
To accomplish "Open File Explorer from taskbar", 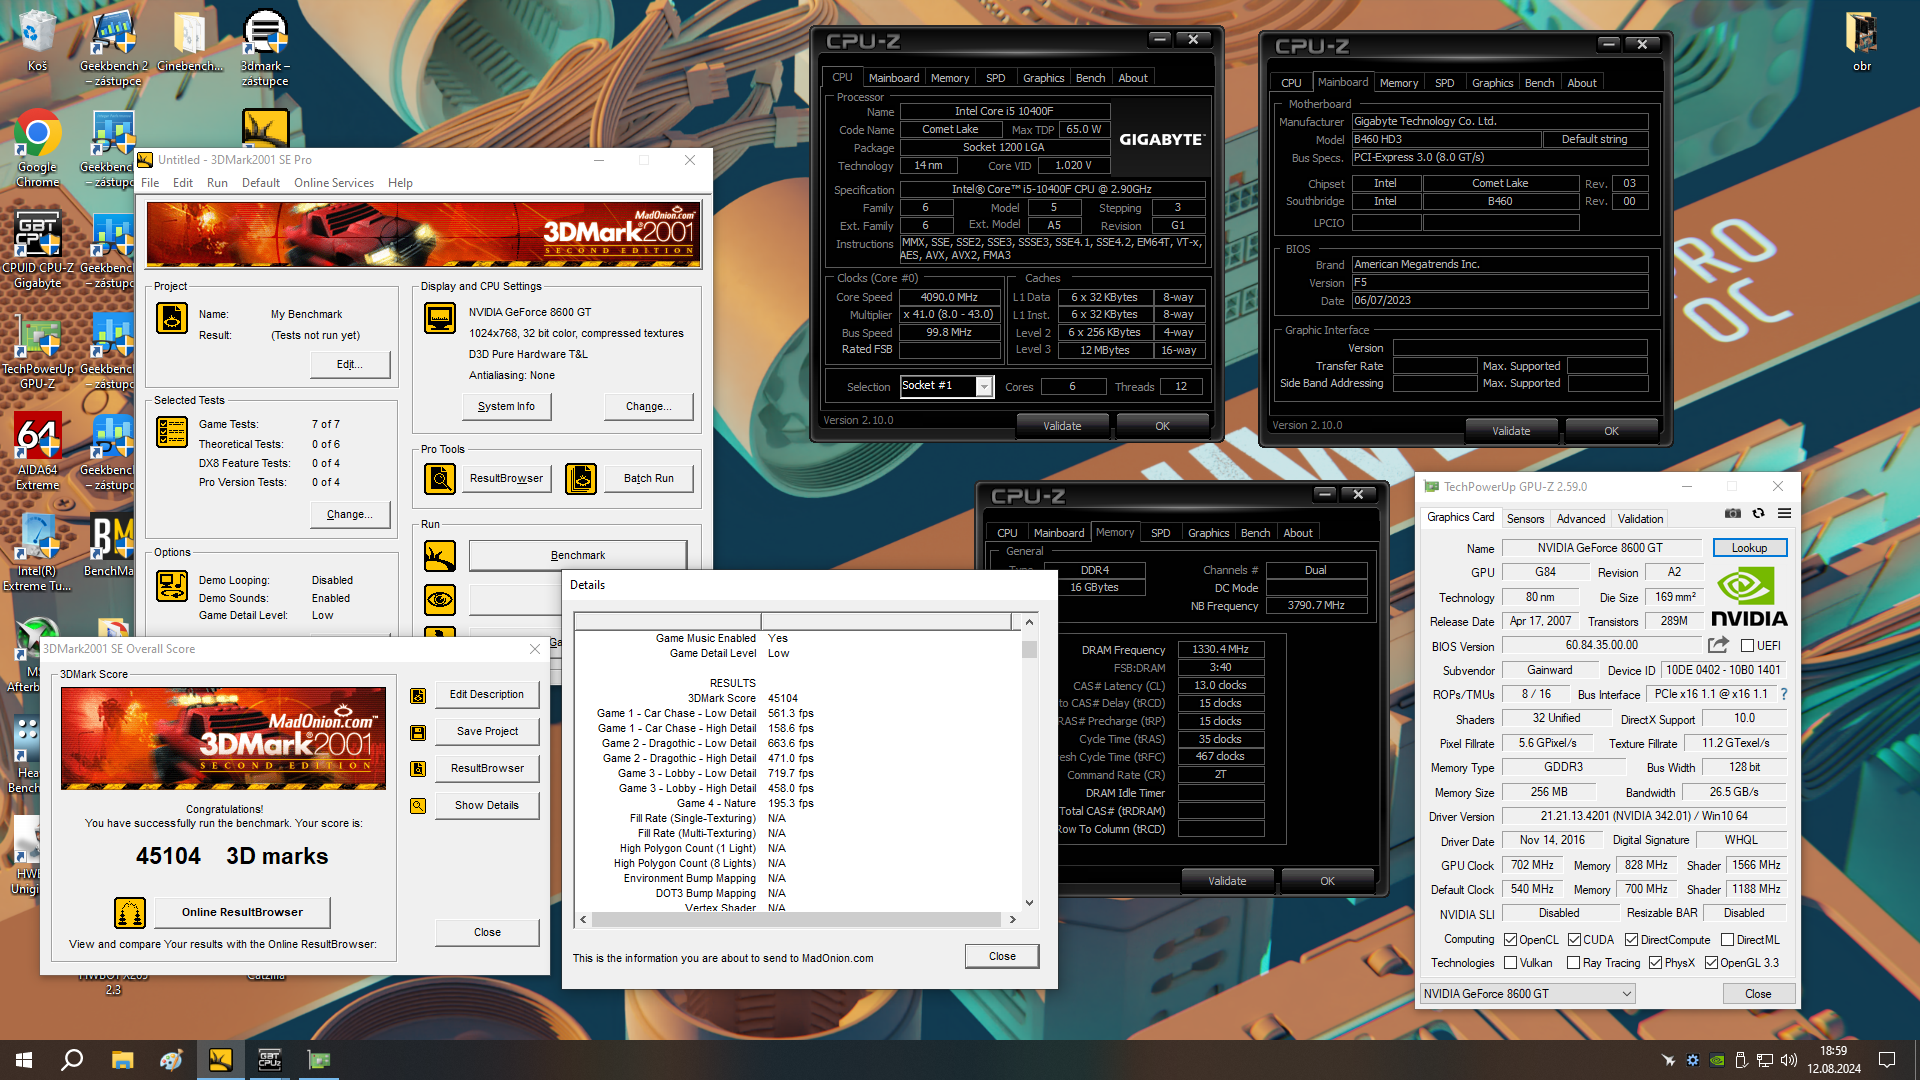I will click(x=122, y=1060).
